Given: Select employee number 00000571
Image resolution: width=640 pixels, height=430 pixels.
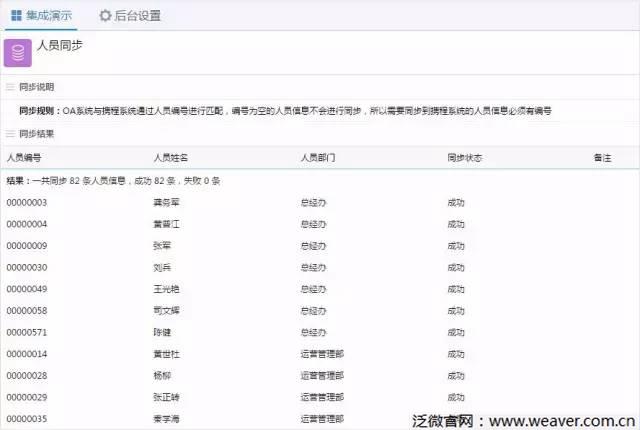Looking at the screenshot, I should pyautogui.click(x=27, y=332).
